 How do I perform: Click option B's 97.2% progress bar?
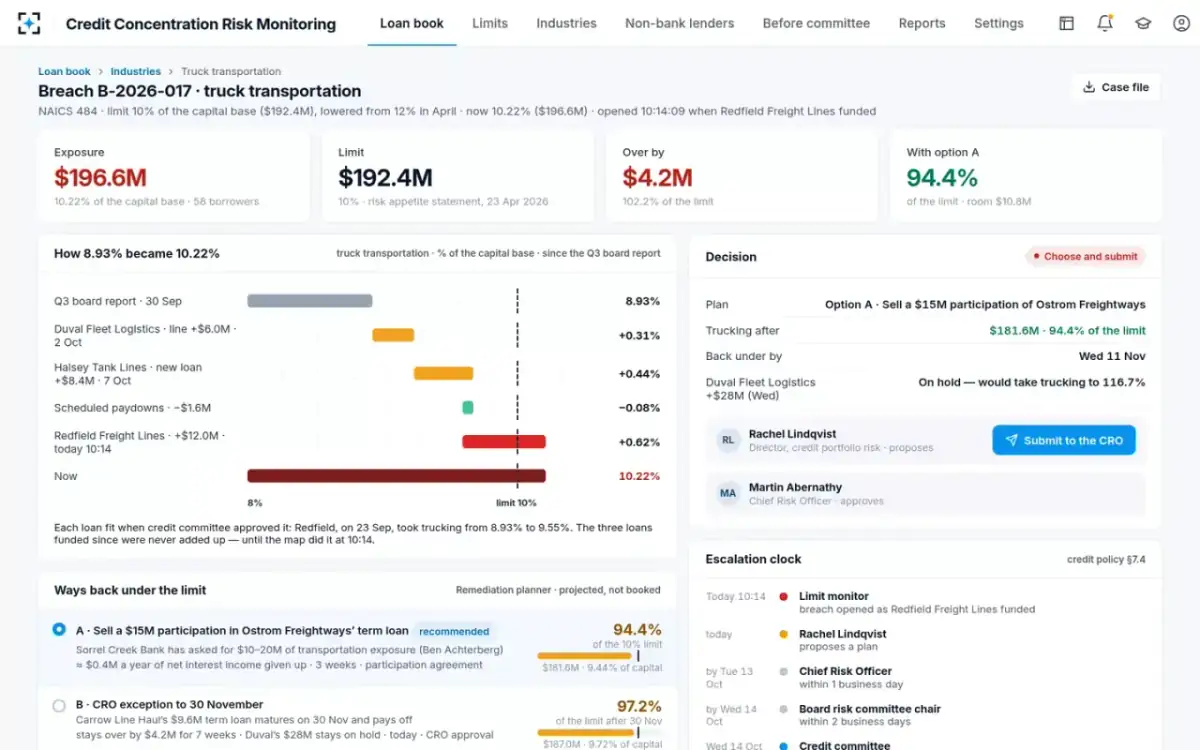pyautogui.click(x=599, y=732)
